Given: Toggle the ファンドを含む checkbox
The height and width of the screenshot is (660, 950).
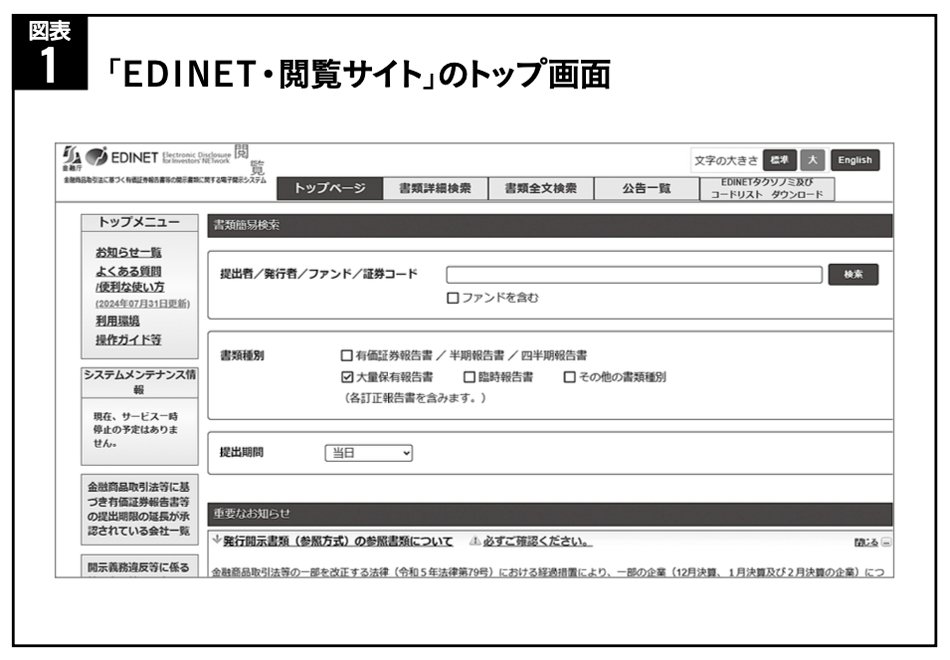Looking at the screenshot, I should [x=452, y=298].
